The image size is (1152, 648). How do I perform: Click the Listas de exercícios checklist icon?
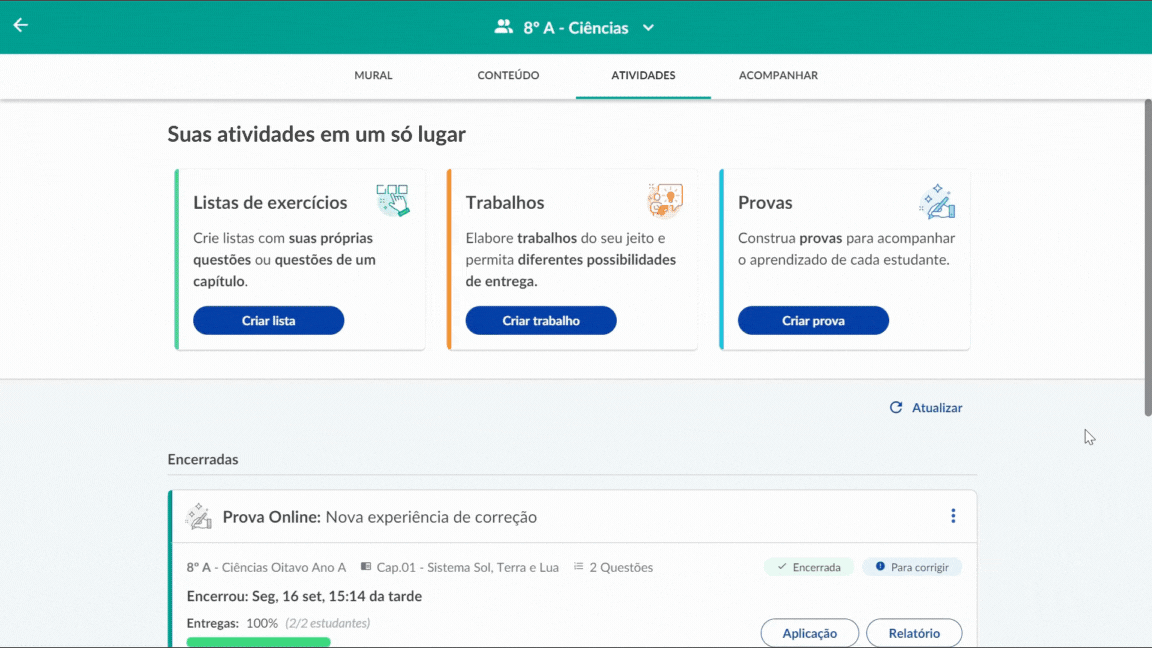pos(393,200)
